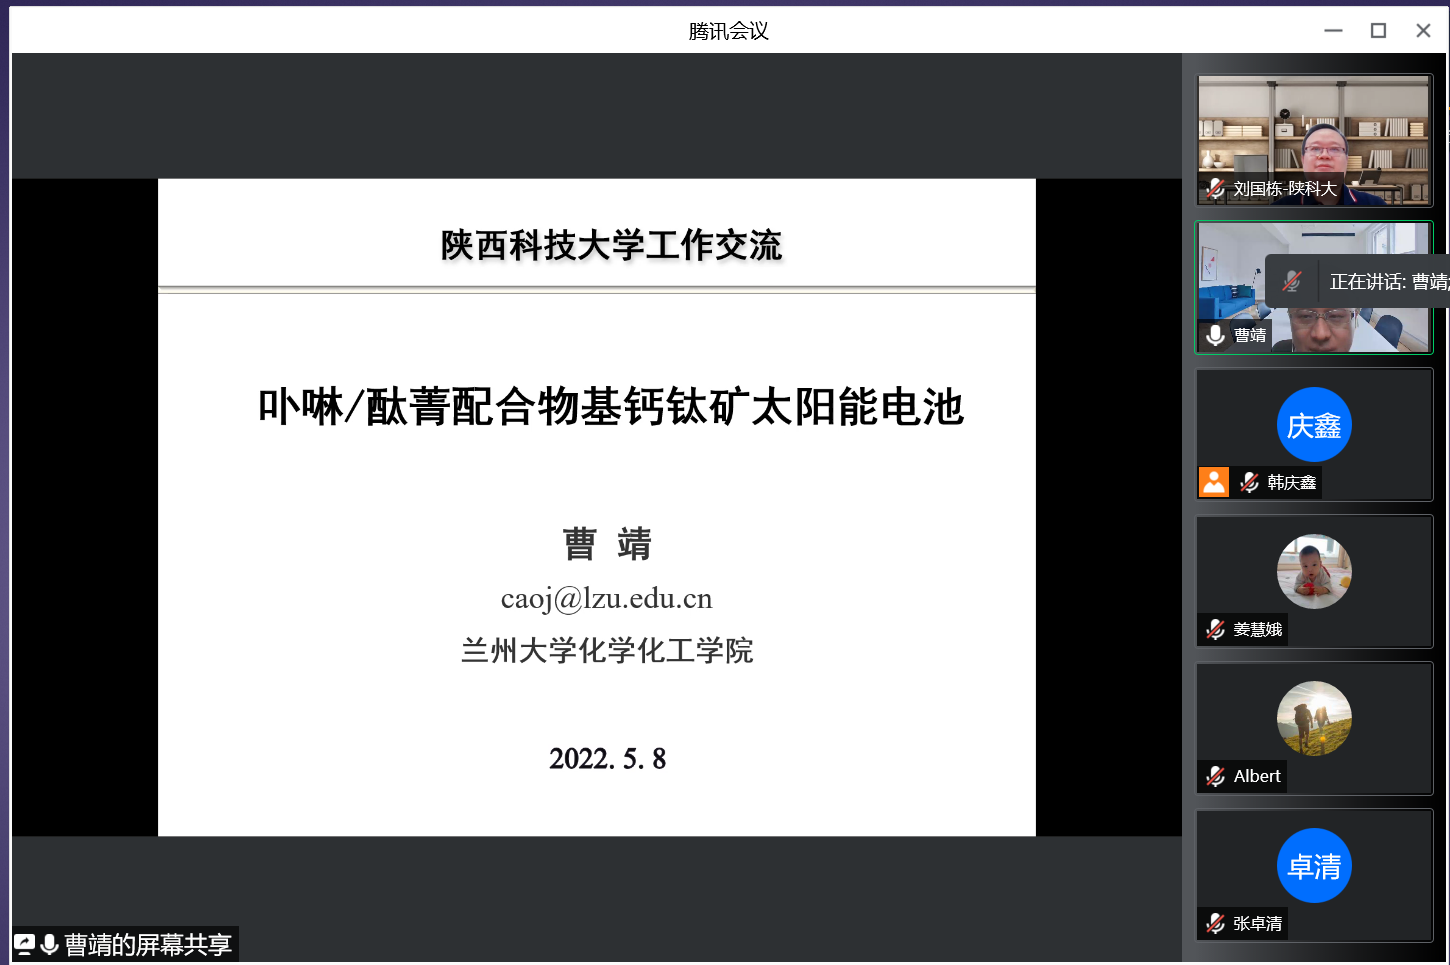
Task: Select the blue 卓清 avatar circle
Action: (1314, 866)
